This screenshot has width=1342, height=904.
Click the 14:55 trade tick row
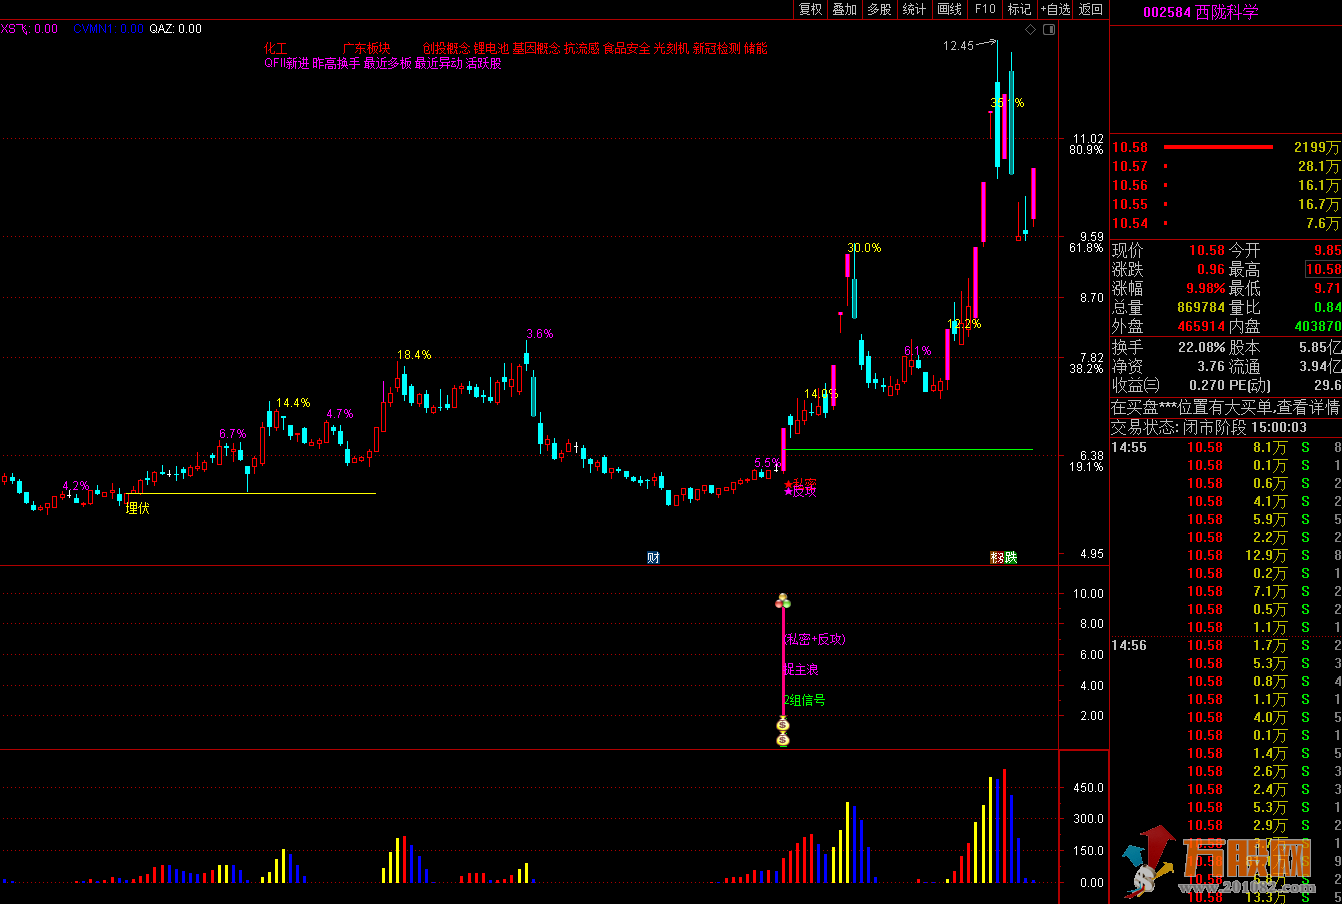[x=1226, y=447]
